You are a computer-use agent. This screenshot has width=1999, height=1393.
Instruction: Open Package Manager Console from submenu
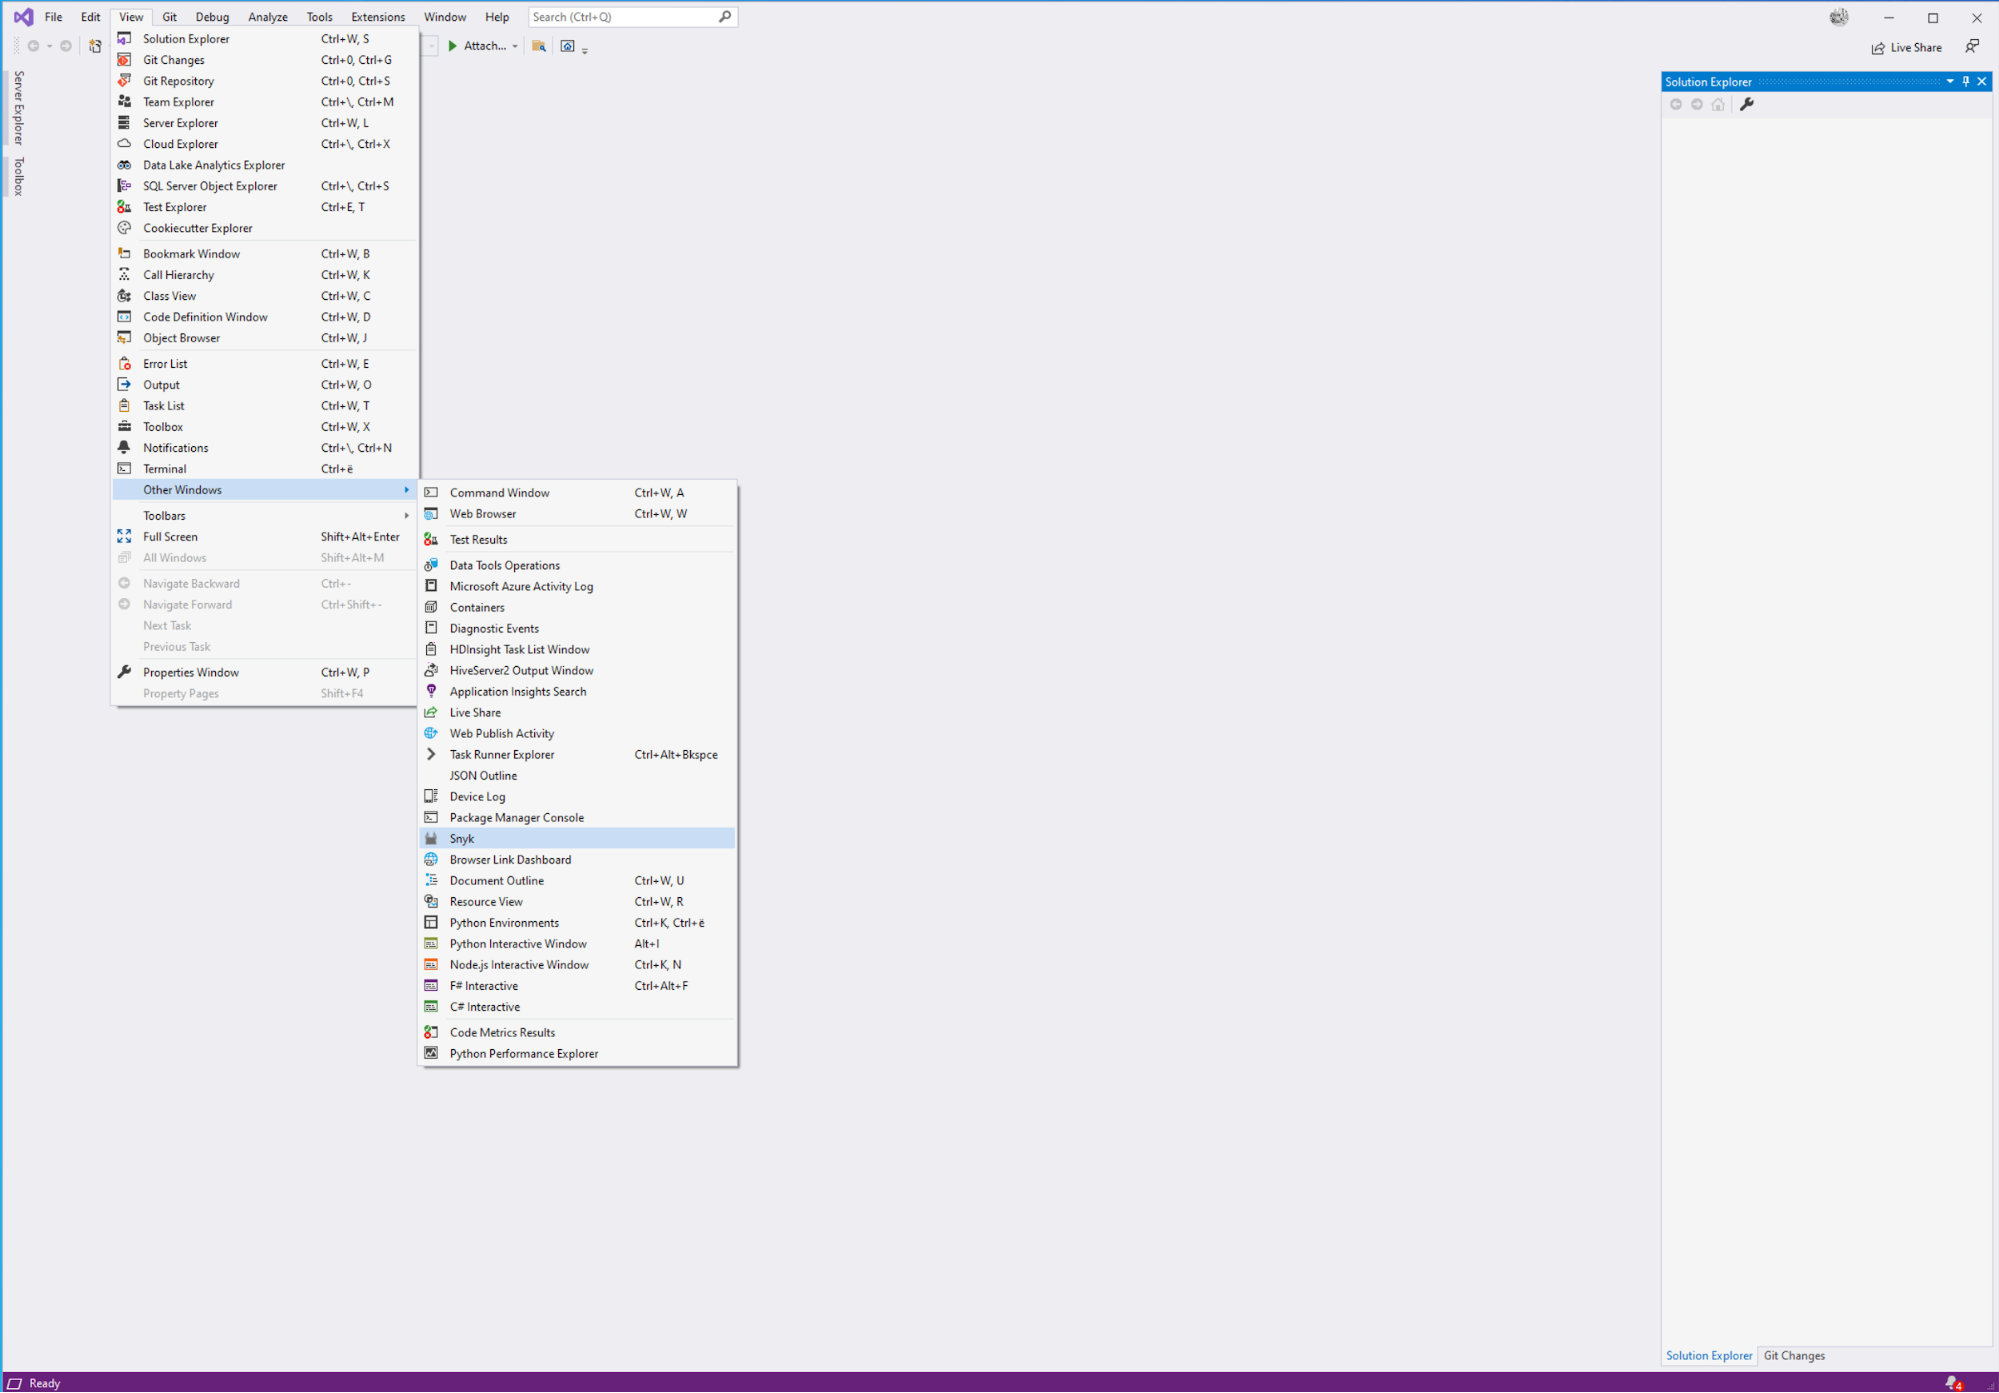pyautogui.click(x=516, y=817)
